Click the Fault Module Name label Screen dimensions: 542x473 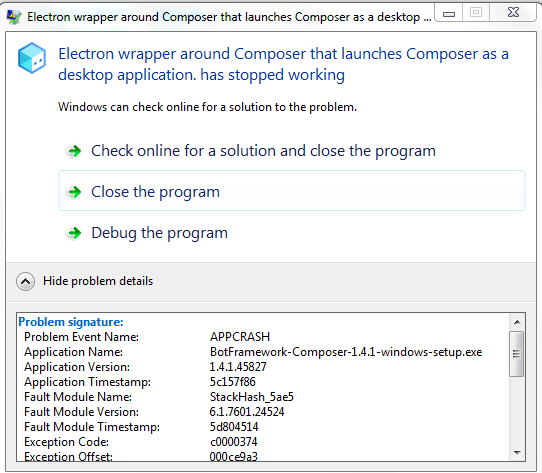[78, 397]
